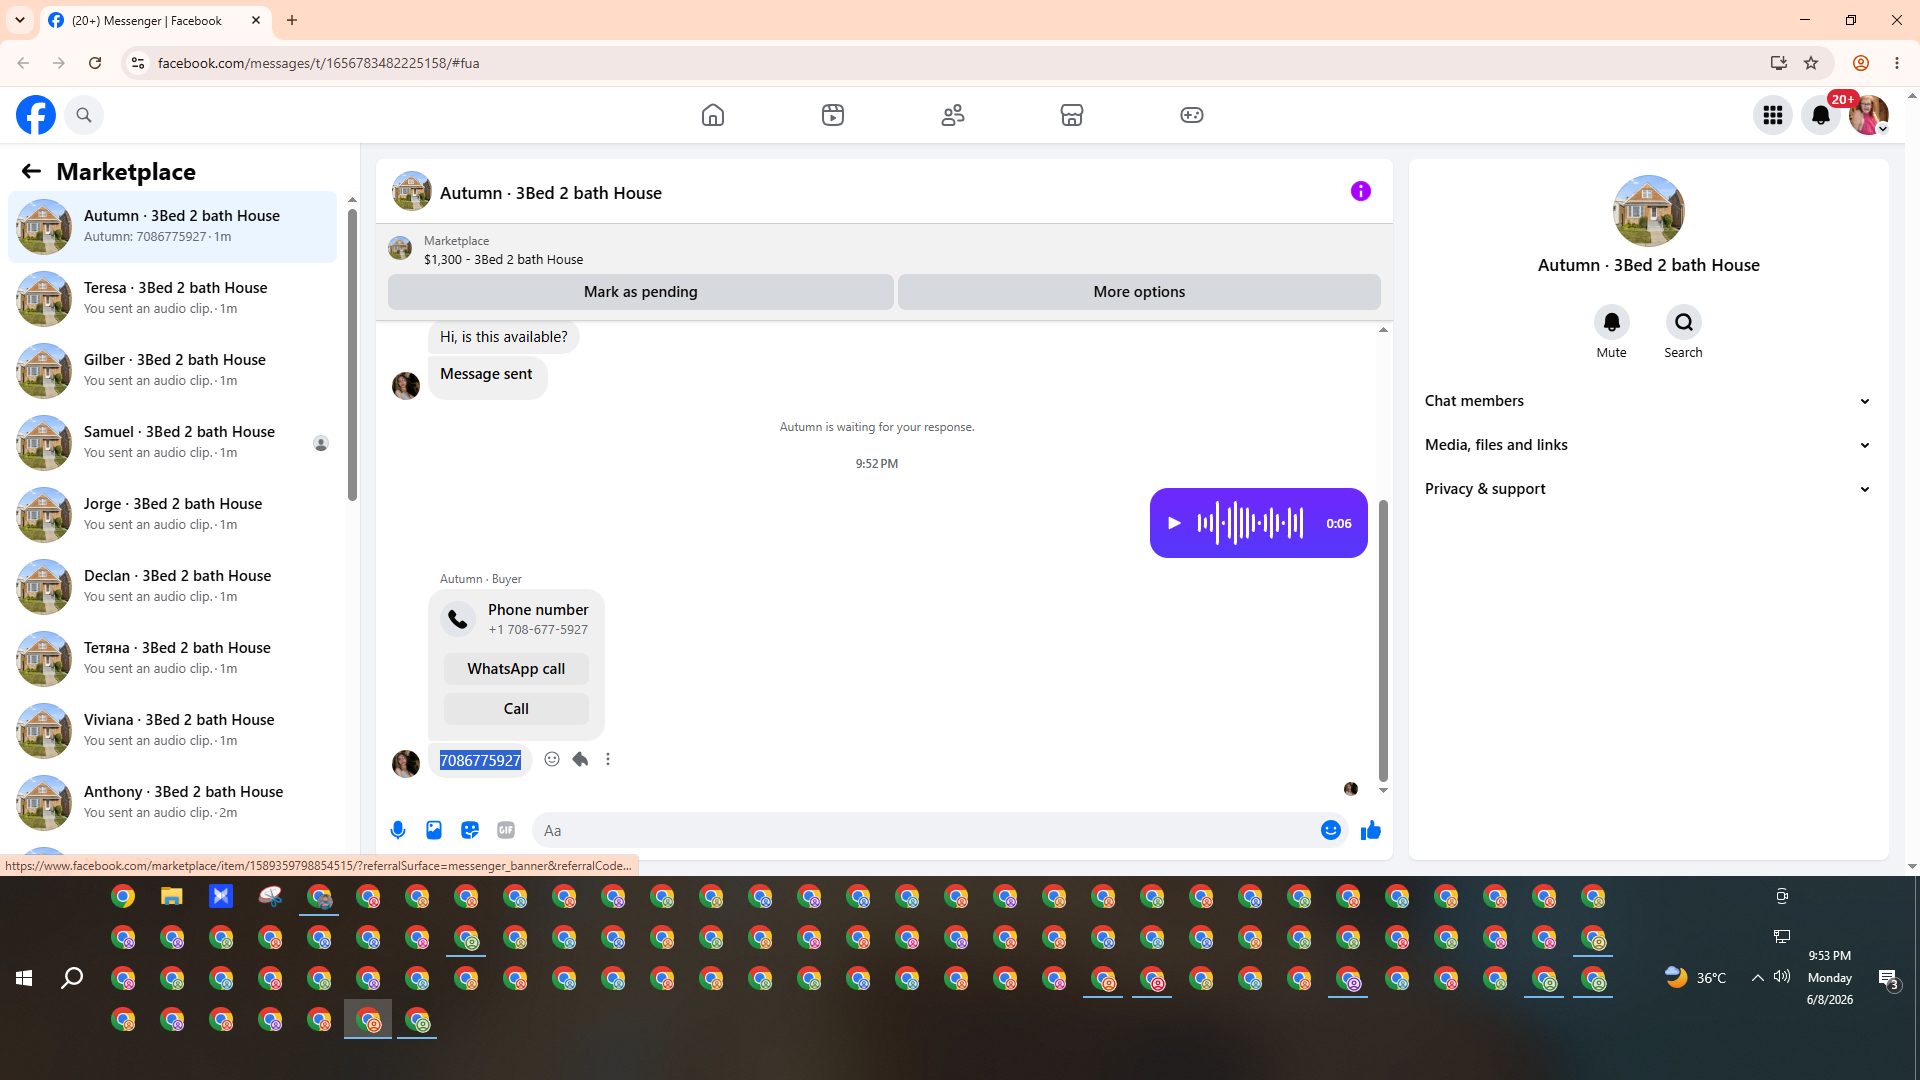Choose a GIF icon
Viewport: 1920px width, 1080px height.
(x=506, y=830)
